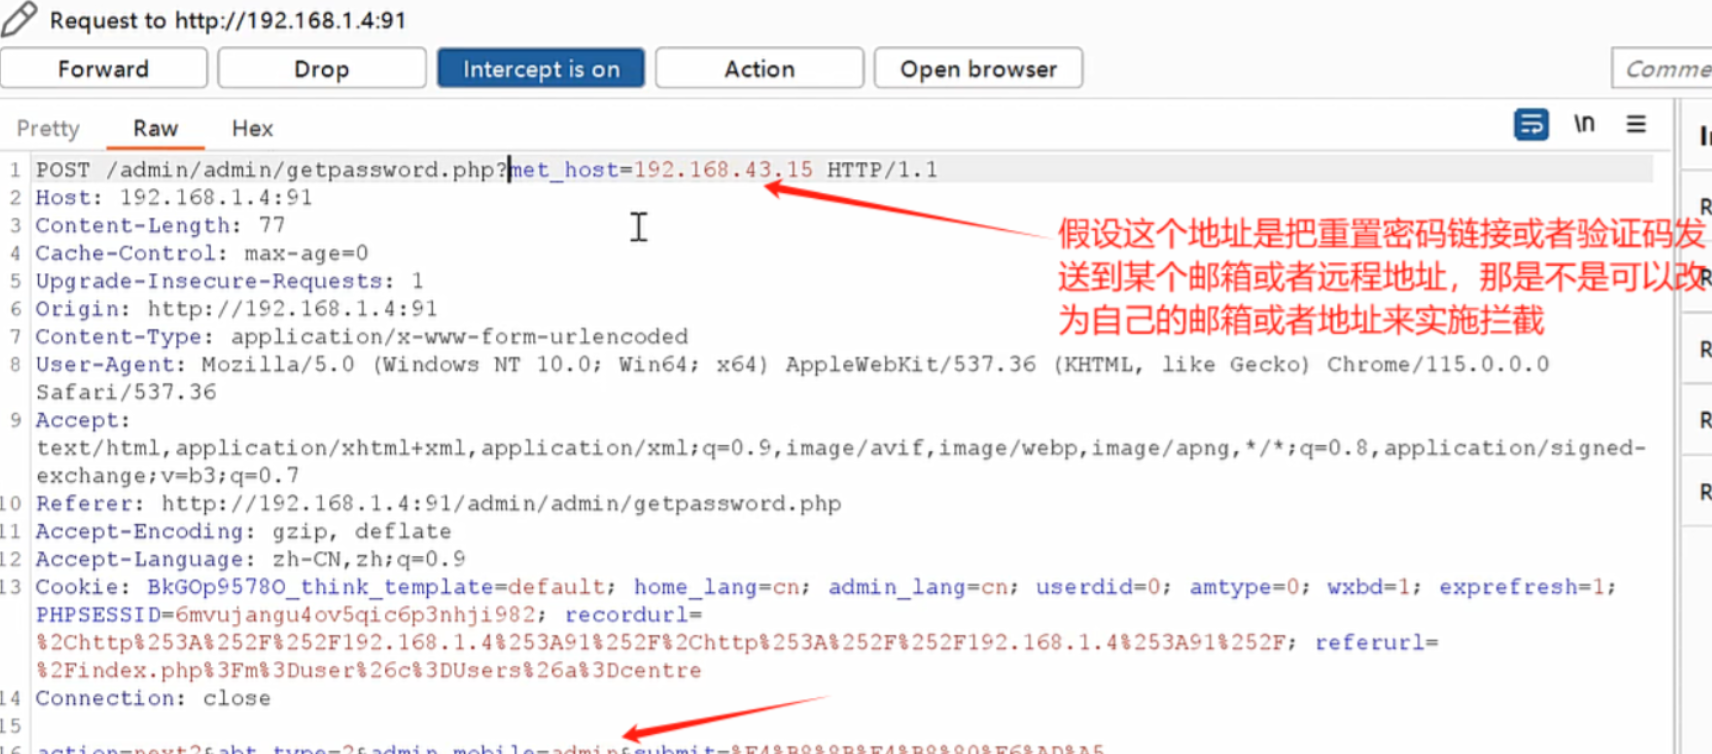
Task: Click the PHPSESSID cookie value
Action: click(x=358, y=615)
